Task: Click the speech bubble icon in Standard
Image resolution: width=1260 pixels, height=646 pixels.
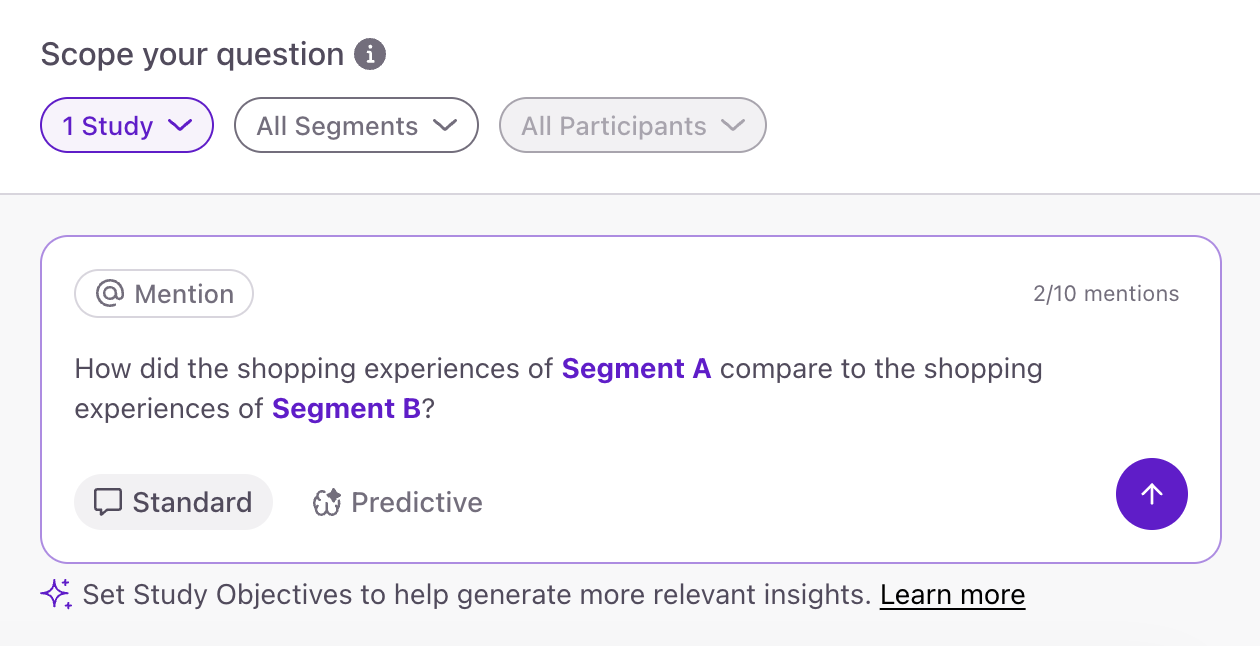Action: [108, 502]
